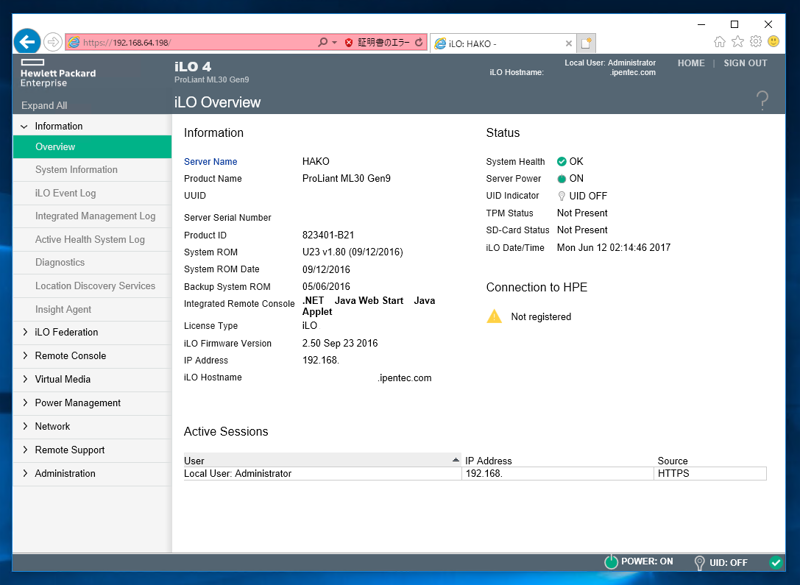Click iLO Date/Time value

tap(613, 247)
